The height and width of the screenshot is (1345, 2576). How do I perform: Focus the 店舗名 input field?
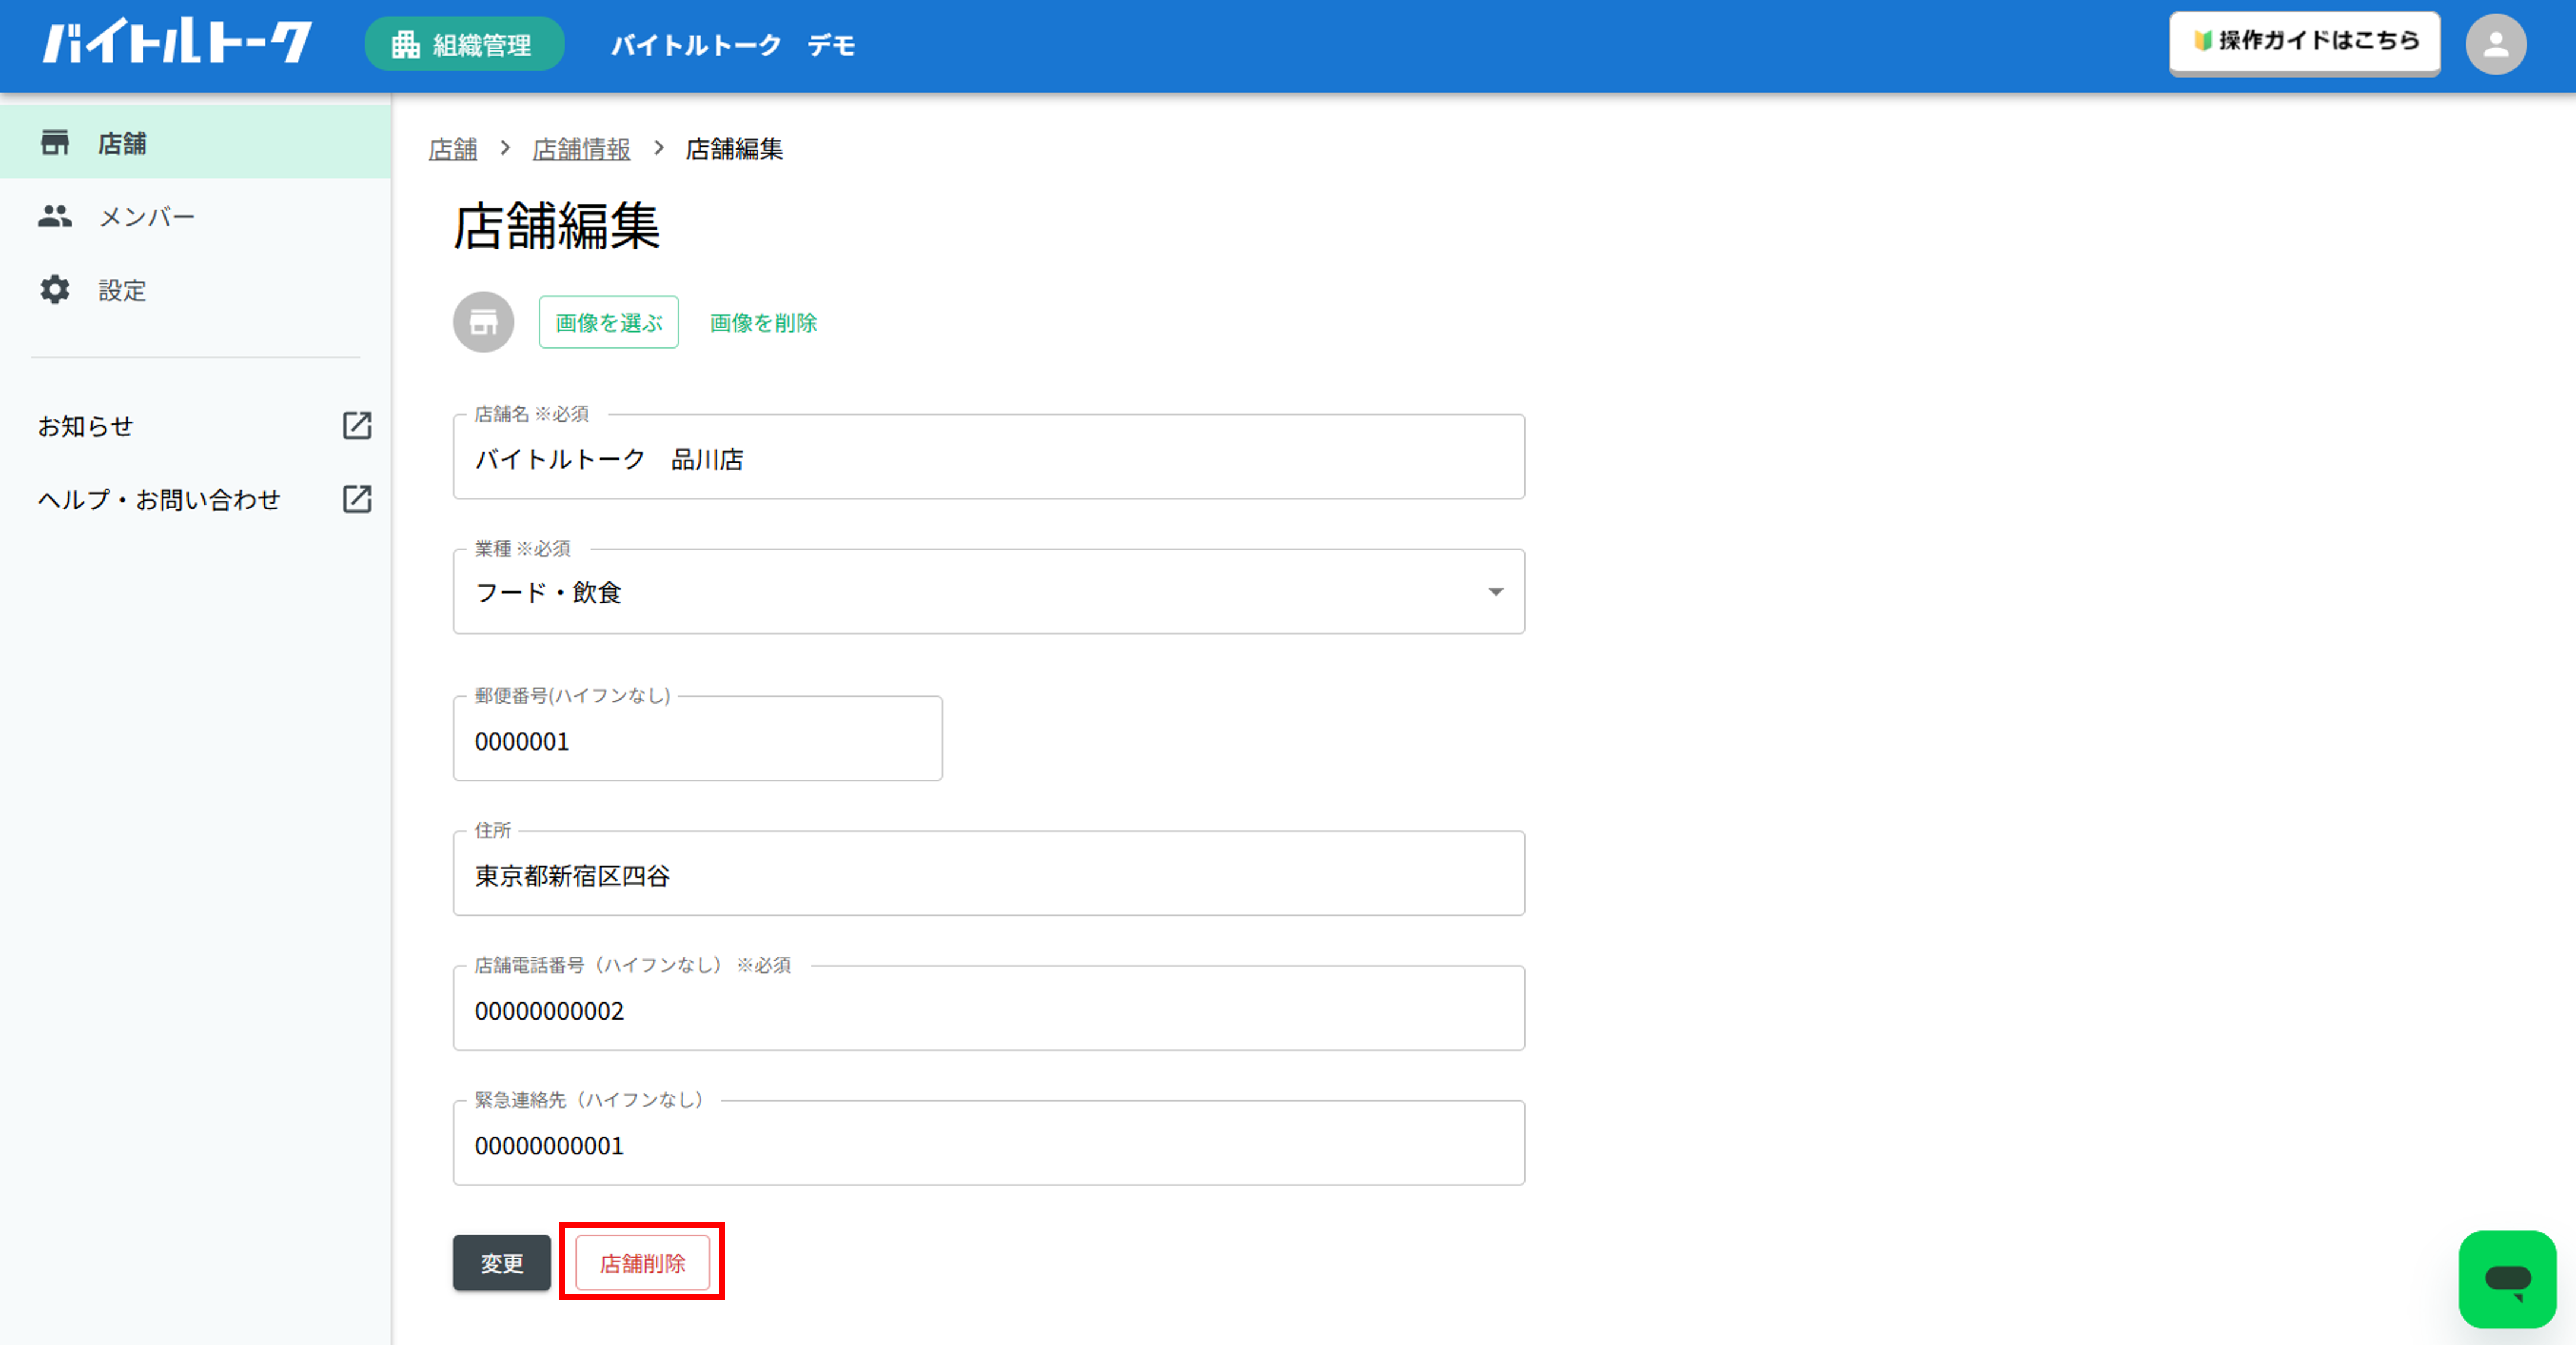pos(989,458)
